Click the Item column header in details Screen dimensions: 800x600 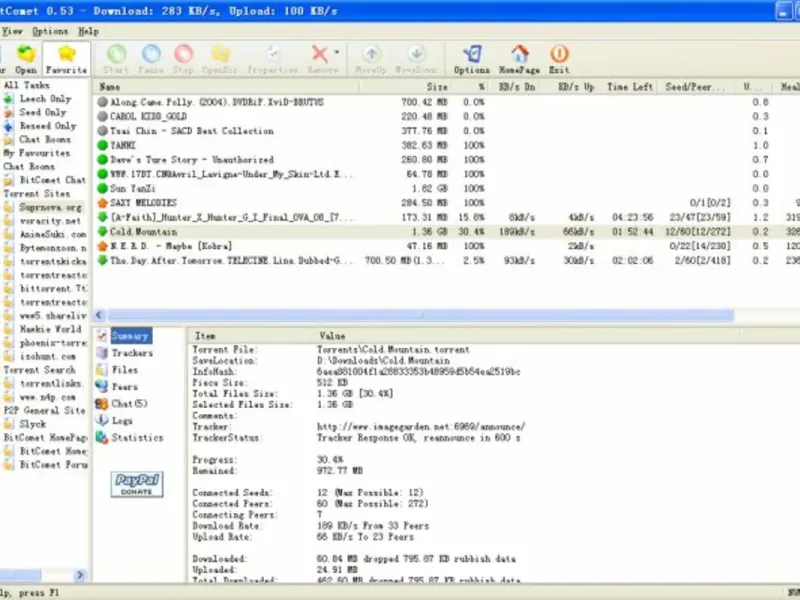[x=251, y=336]
